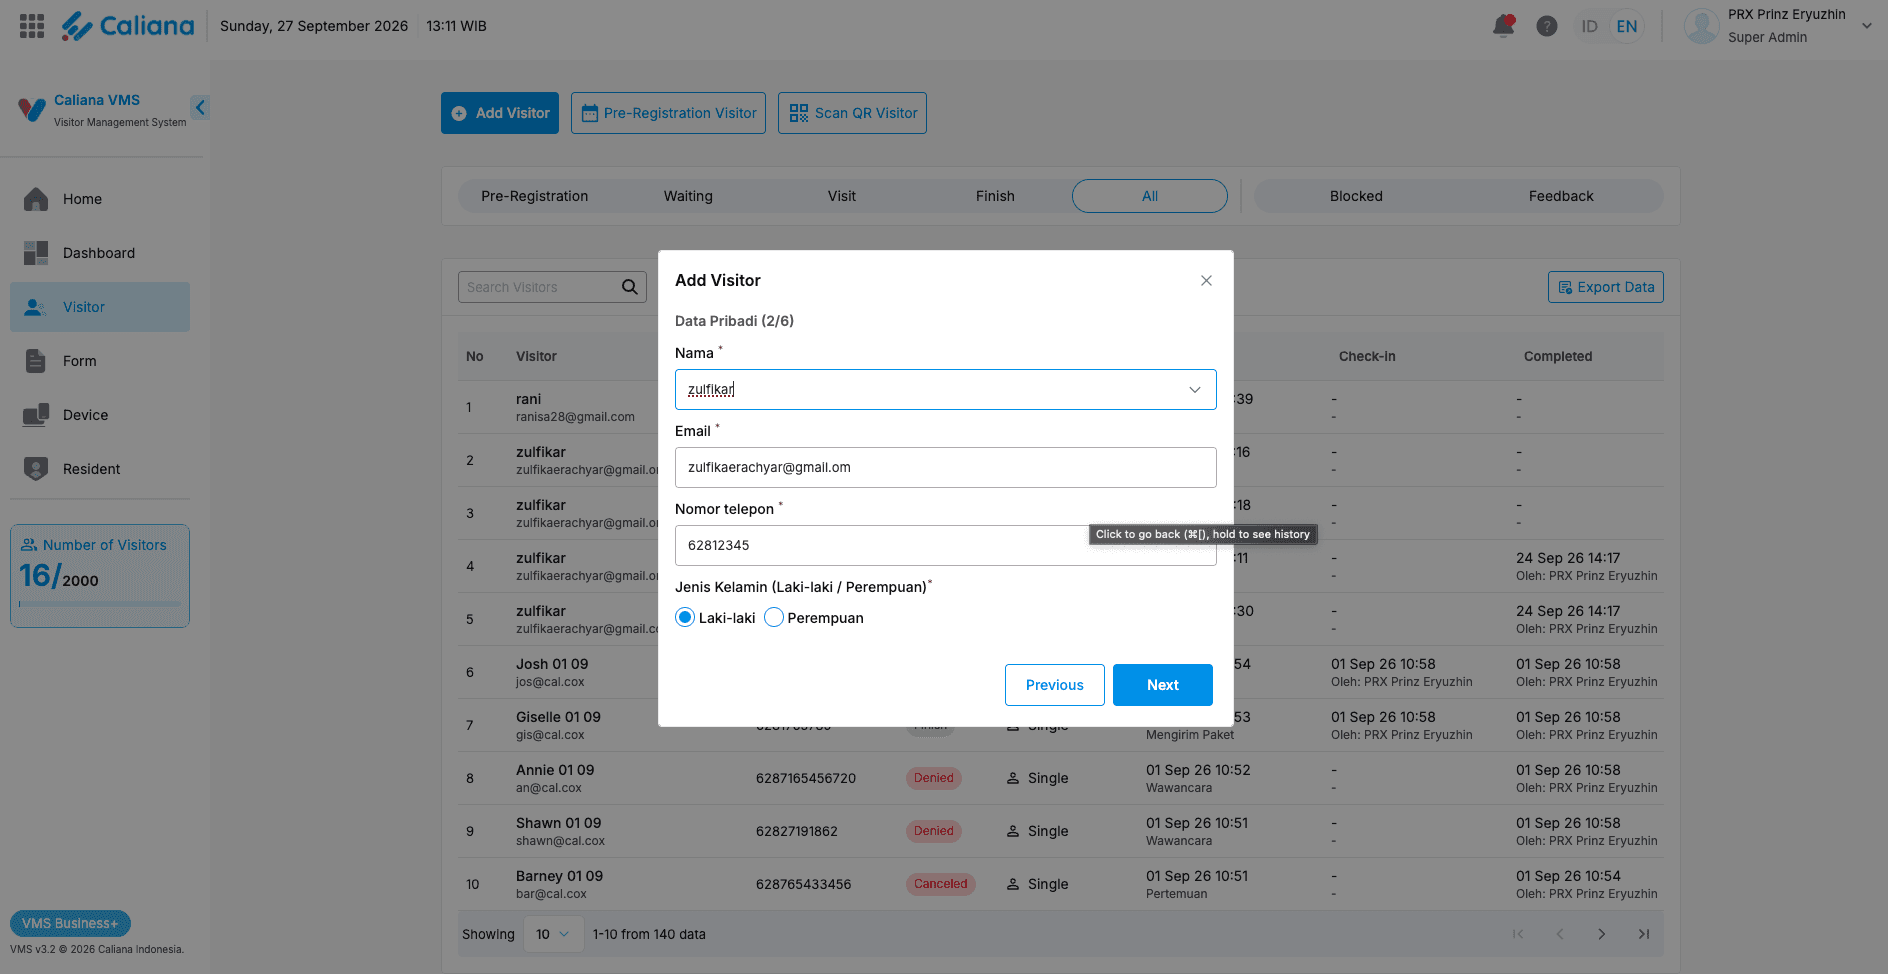Switch language to ID

coord(1589,26)
